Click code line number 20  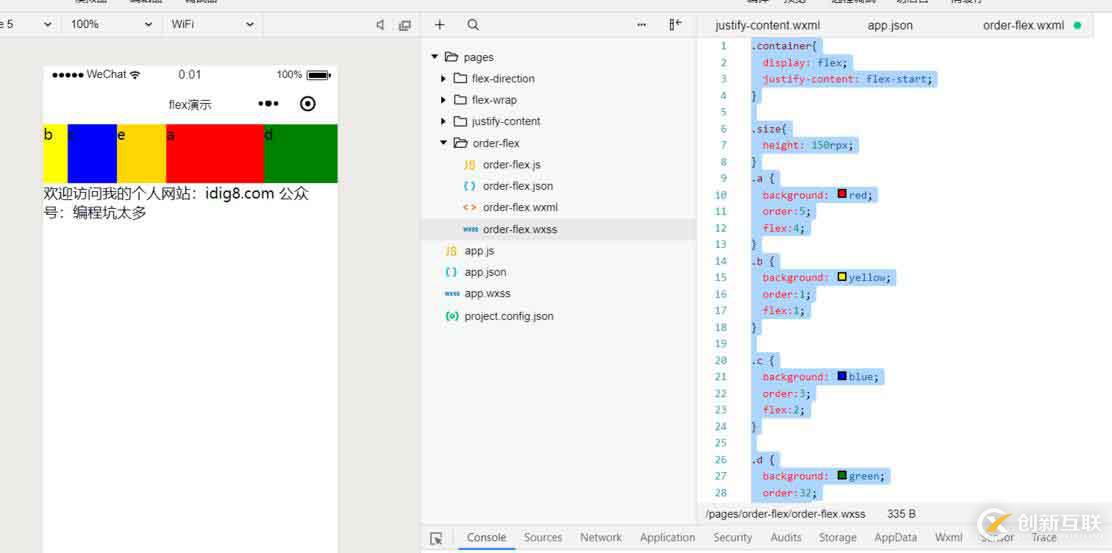coord(721,360)
